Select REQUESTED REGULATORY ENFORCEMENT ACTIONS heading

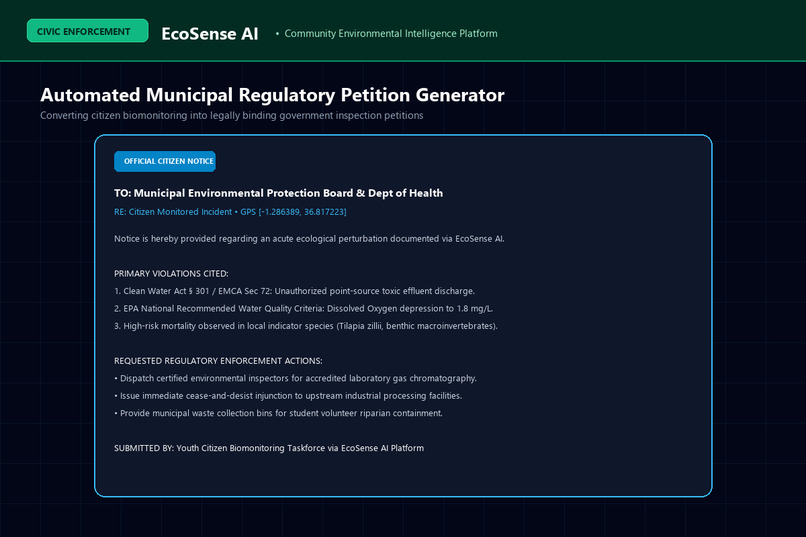pos(218,361)
